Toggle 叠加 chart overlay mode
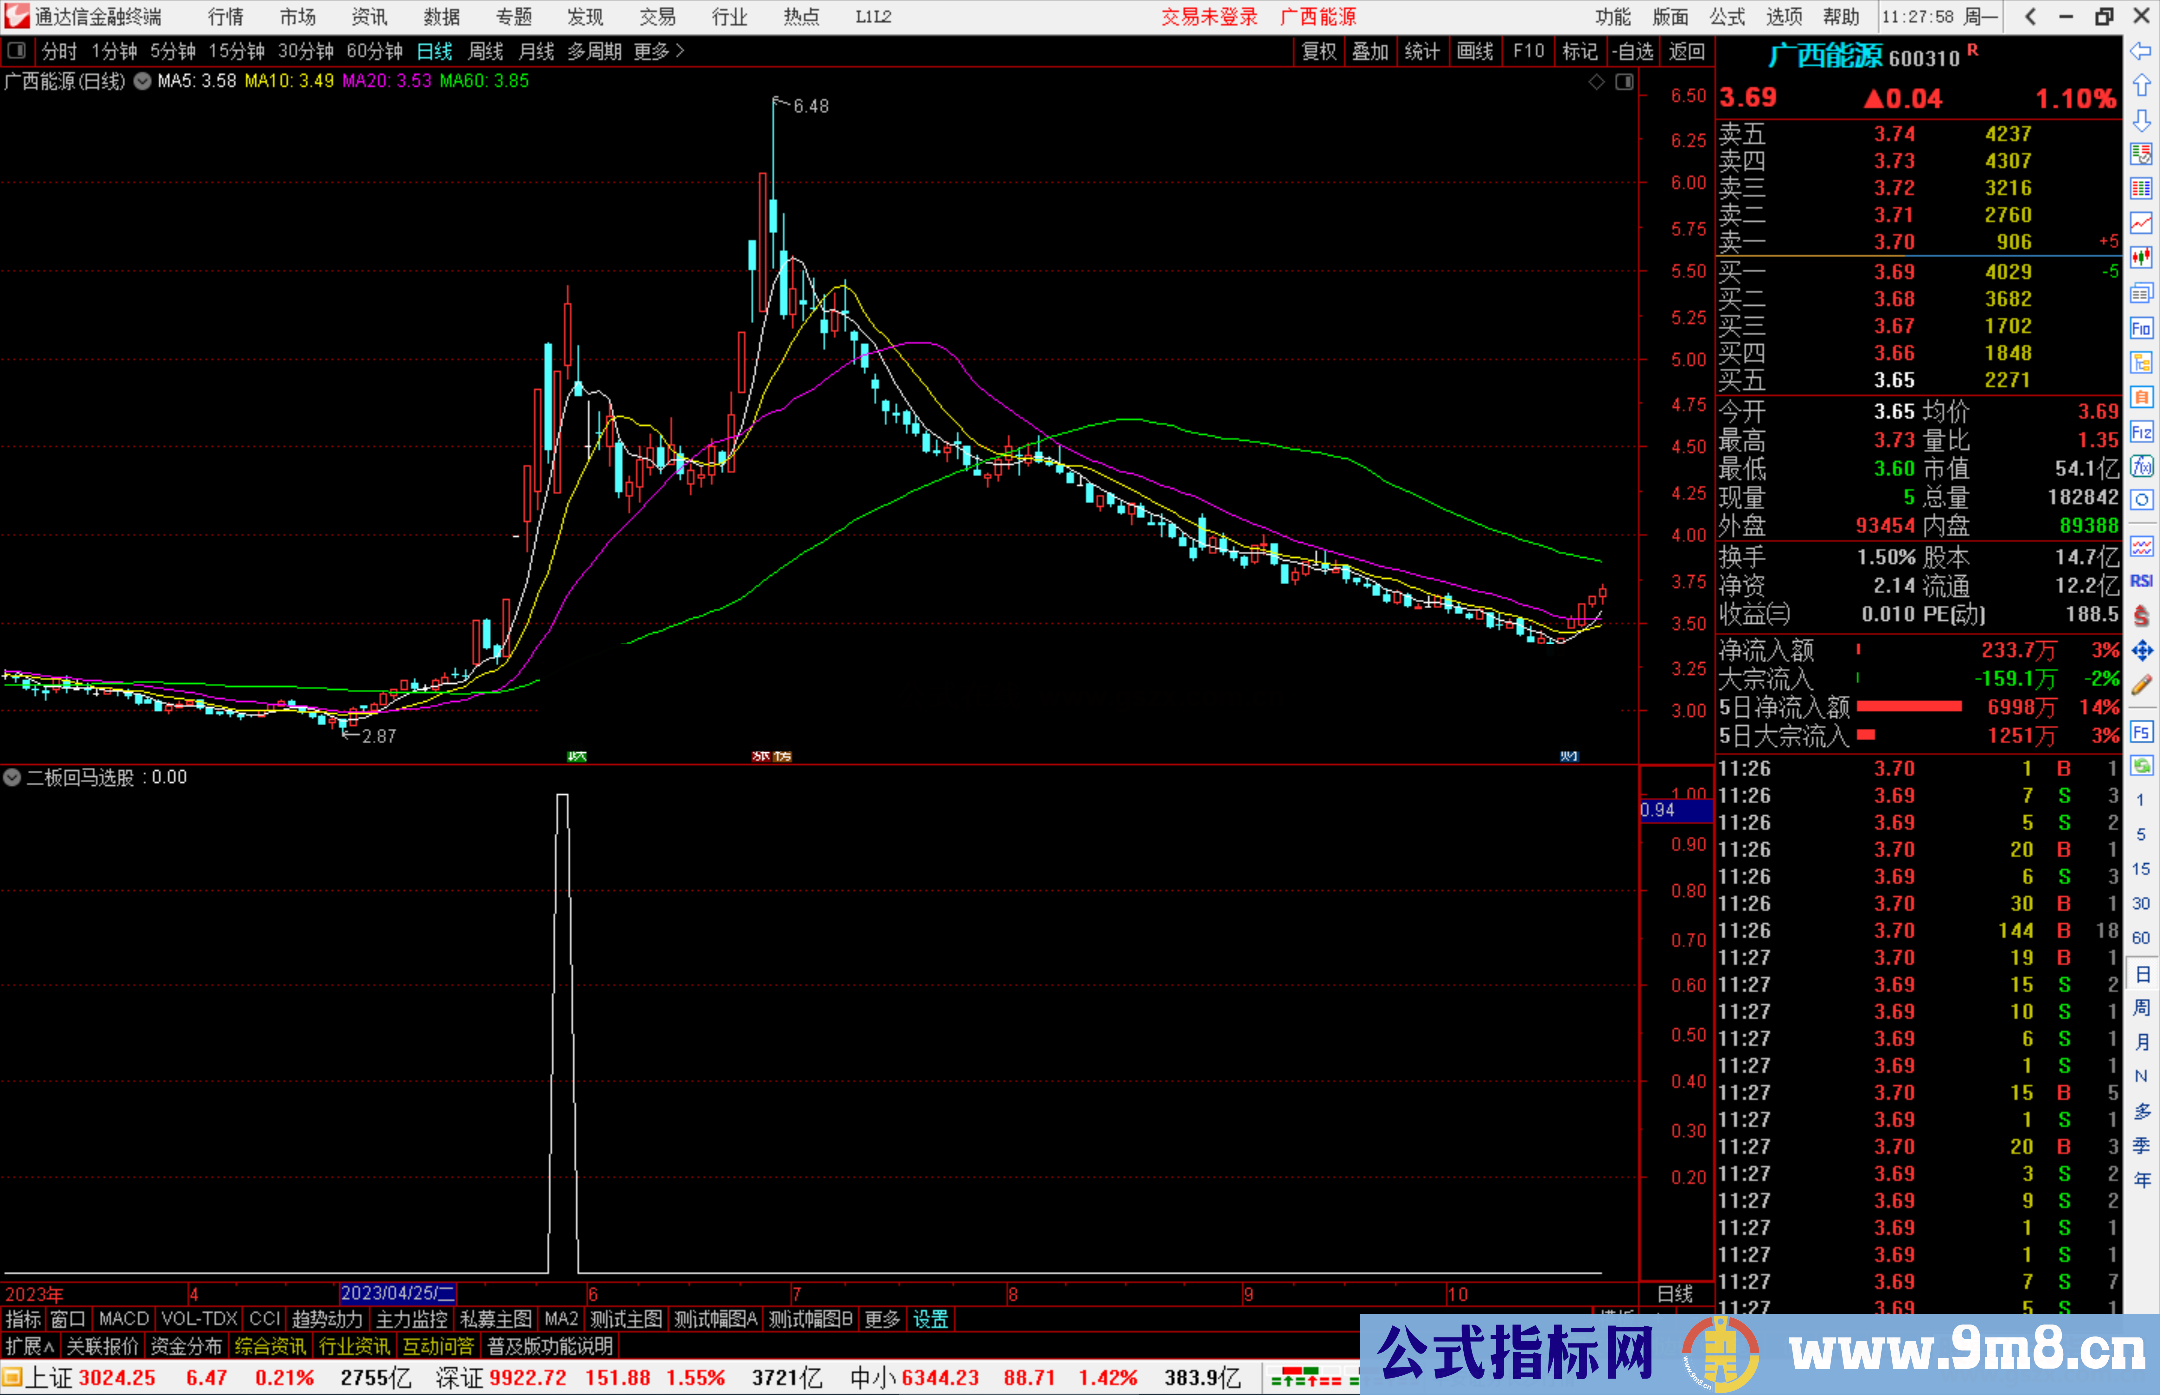Screen dimensions: 2160x1395 [x=1370, y=51]
